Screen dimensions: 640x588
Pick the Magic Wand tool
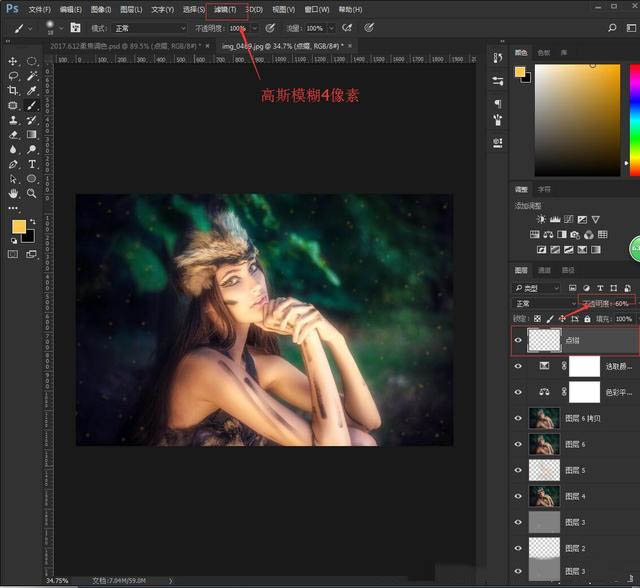(x=32, y=76)
